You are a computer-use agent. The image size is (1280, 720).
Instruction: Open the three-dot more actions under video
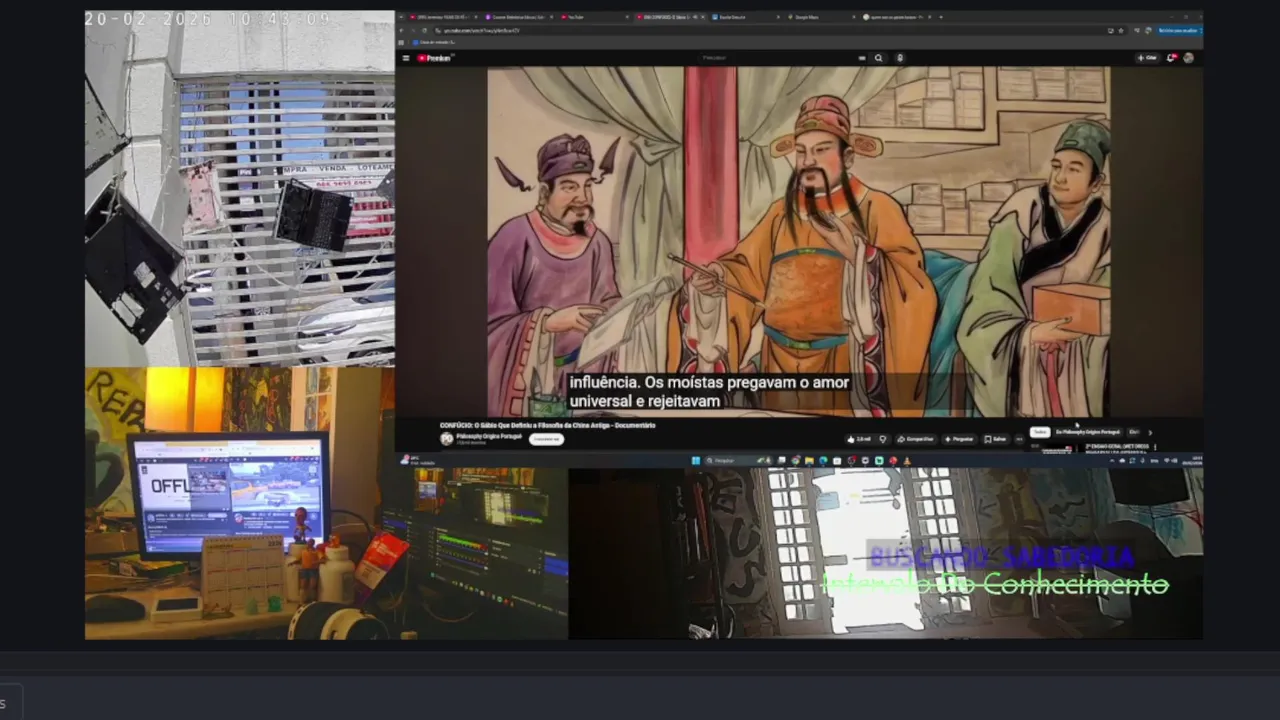coord(1020,439)
